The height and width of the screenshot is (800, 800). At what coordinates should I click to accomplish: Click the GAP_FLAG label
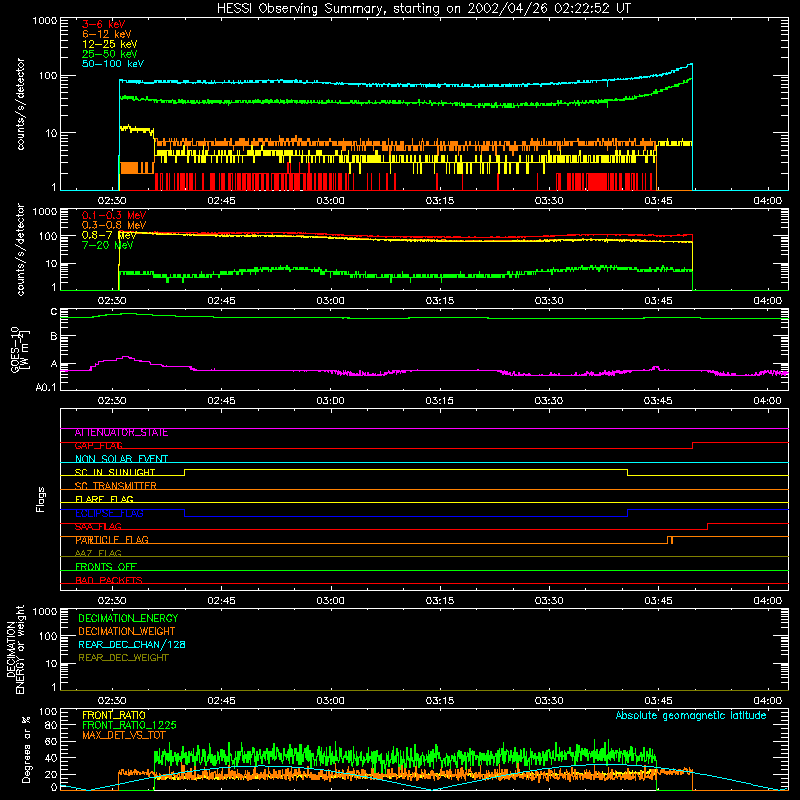(98, 446)
